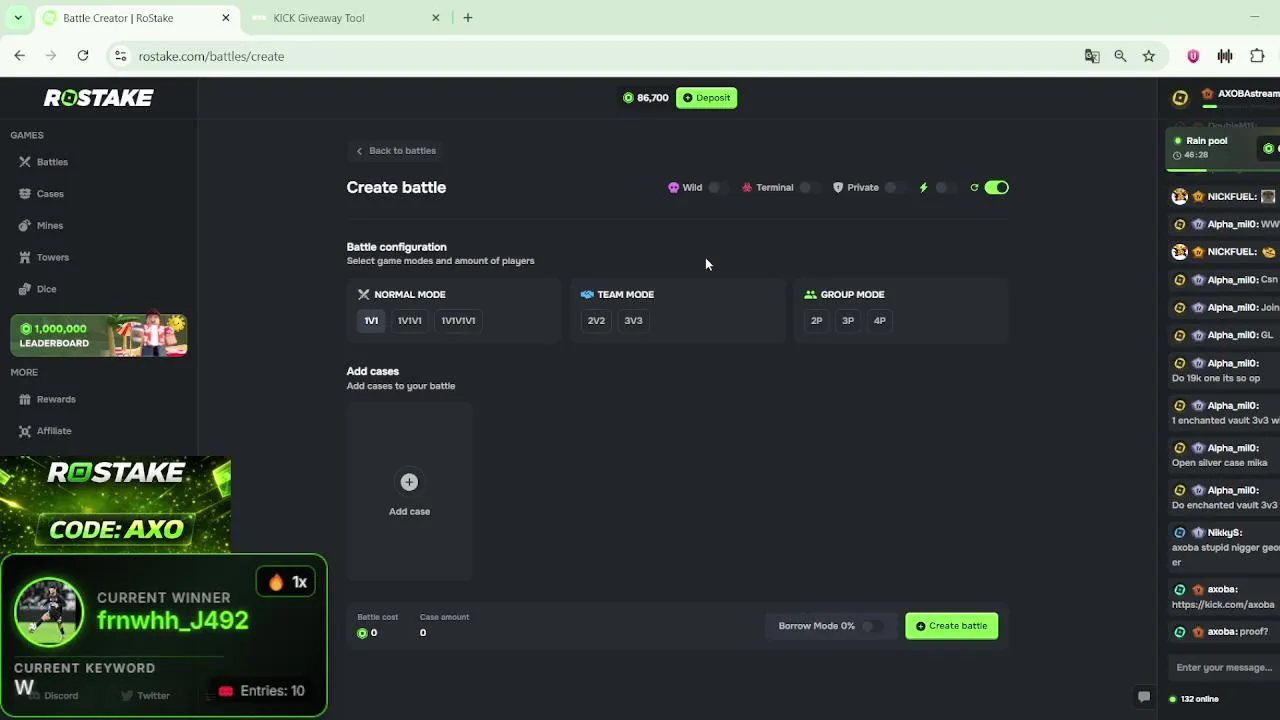1280x720 pixels.
Task: Open the Extensions puzzle menu
Action: coord(1257,56)
